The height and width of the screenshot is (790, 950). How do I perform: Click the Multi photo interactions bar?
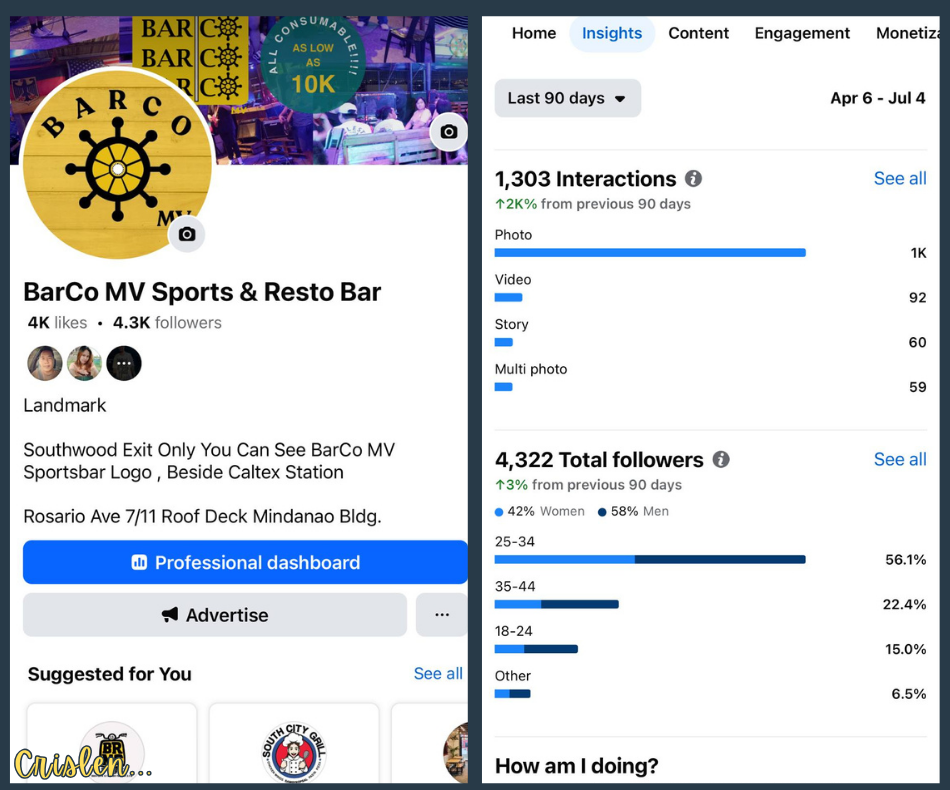pyautogui.click(x=503, y=387)
